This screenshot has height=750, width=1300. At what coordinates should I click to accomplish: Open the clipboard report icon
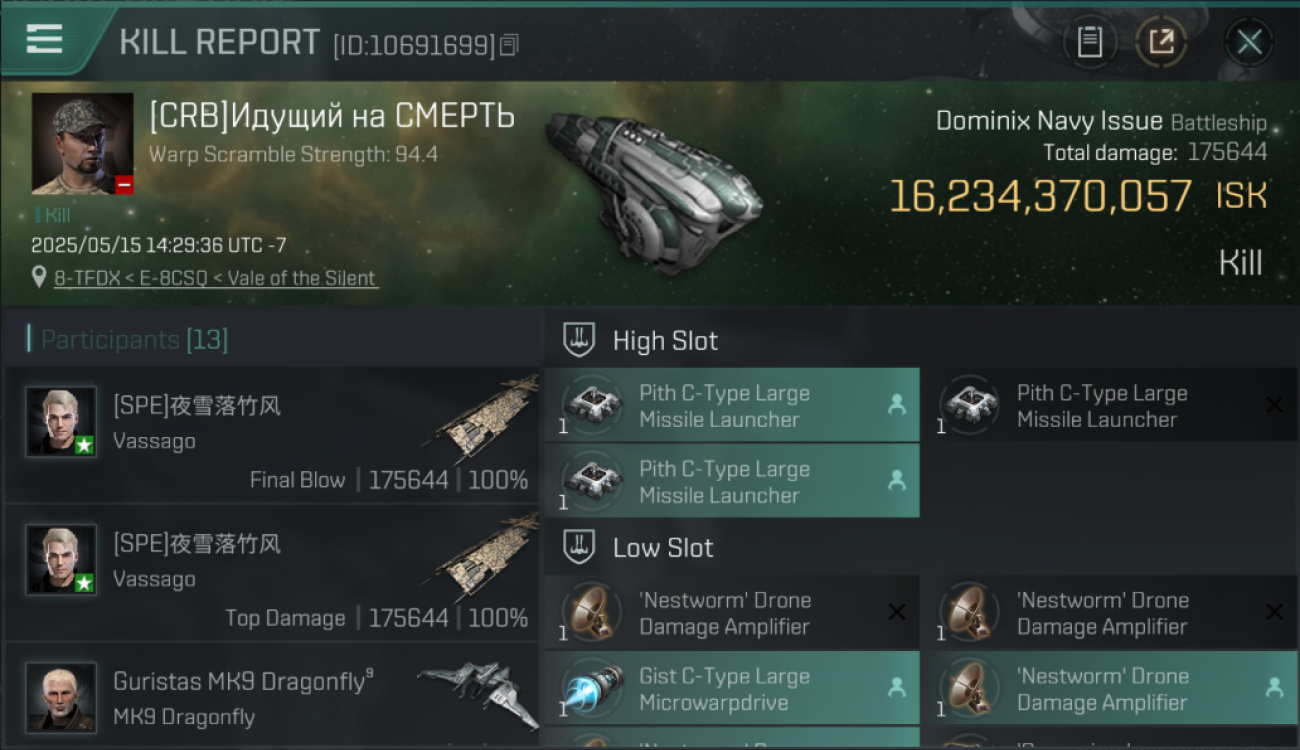tap(1090, 42)
